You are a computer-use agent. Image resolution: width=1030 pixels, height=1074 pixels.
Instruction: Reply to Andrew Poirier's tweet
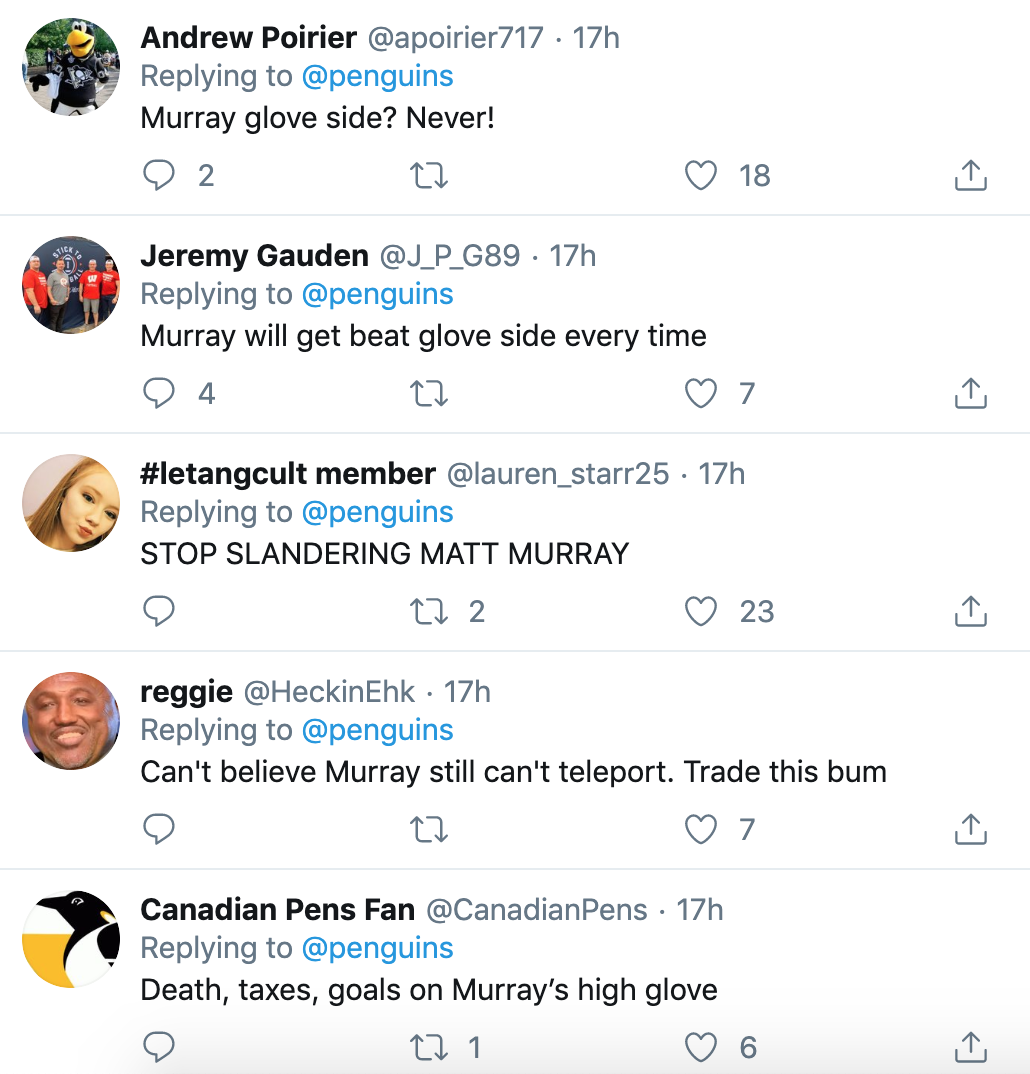pos(159,176)
